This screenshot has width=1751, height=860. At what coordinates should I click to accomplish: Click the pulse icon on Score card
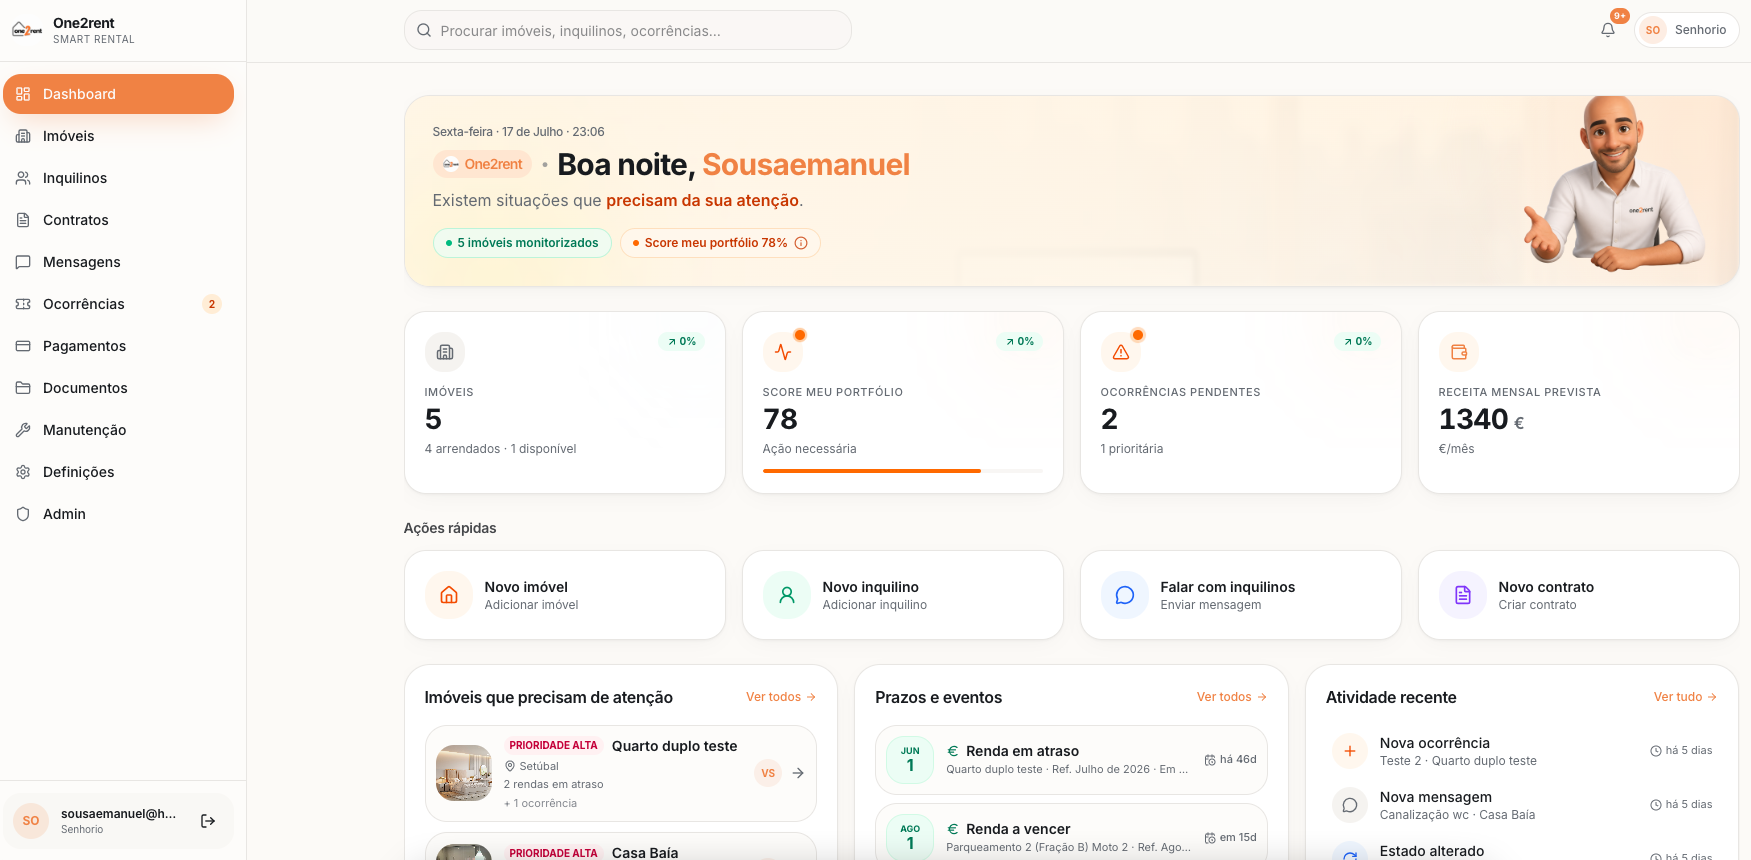(783, 352)
